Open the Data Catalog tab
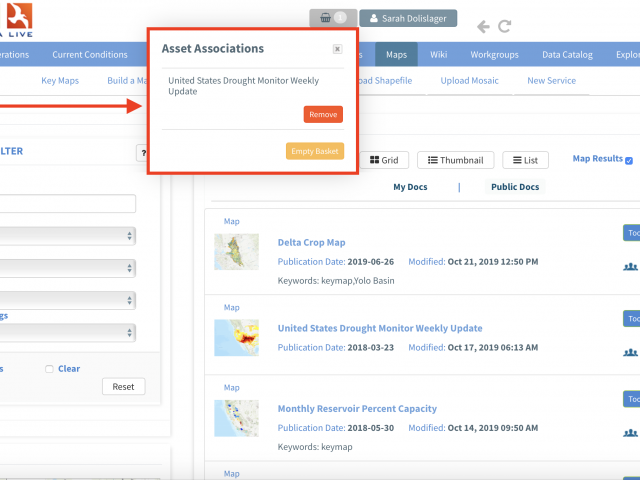 pyautogui.click(x=566, y=54)
